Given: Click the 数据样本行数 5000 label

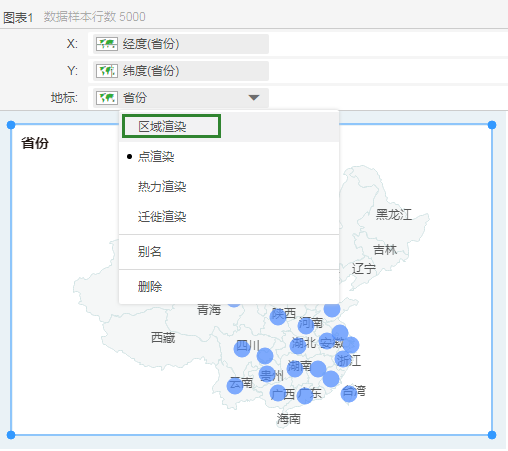Looking at the screenshot, I should (x=95, y=17).
